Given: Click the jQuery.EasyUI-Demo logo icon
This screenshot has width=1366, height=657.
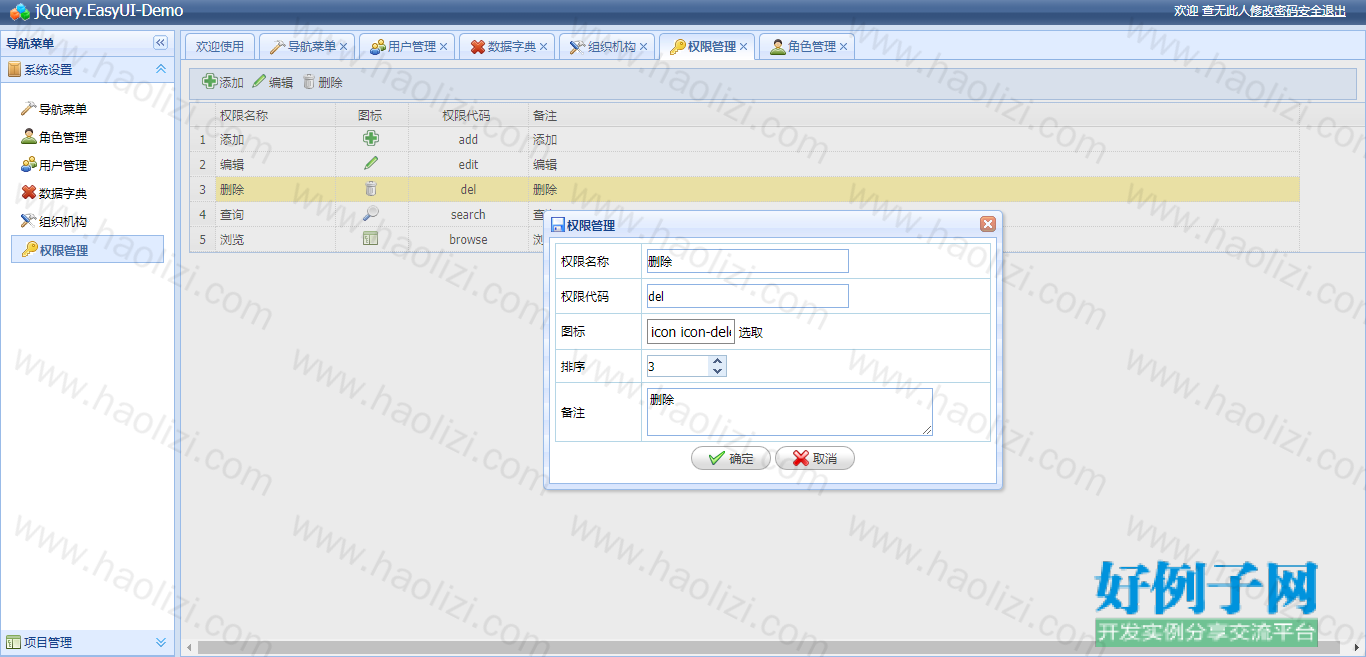Looking at the screenshot, I should pos(19,11).
